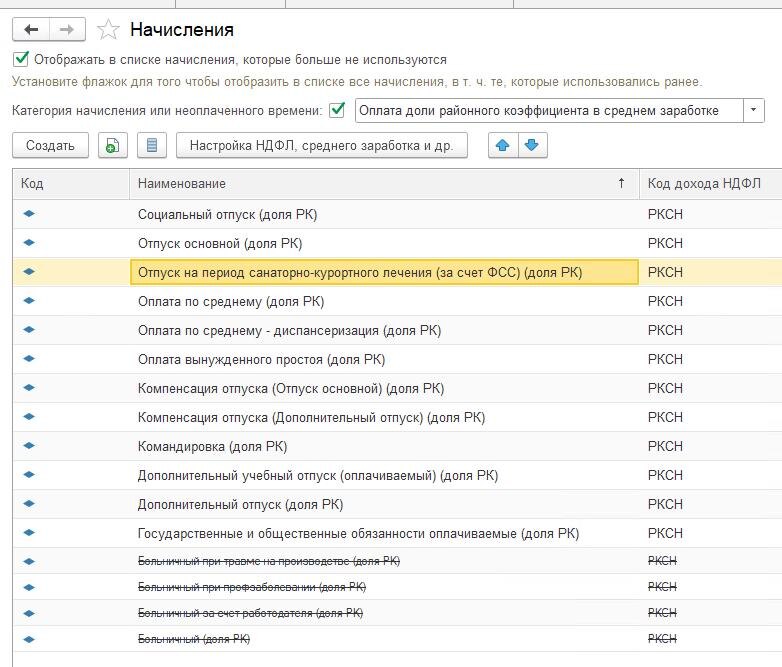Click row marker icon for Дополнительный отпуск (доля РК)
Viewport: 782px width, 667px height.
click(x=29, y=503)
